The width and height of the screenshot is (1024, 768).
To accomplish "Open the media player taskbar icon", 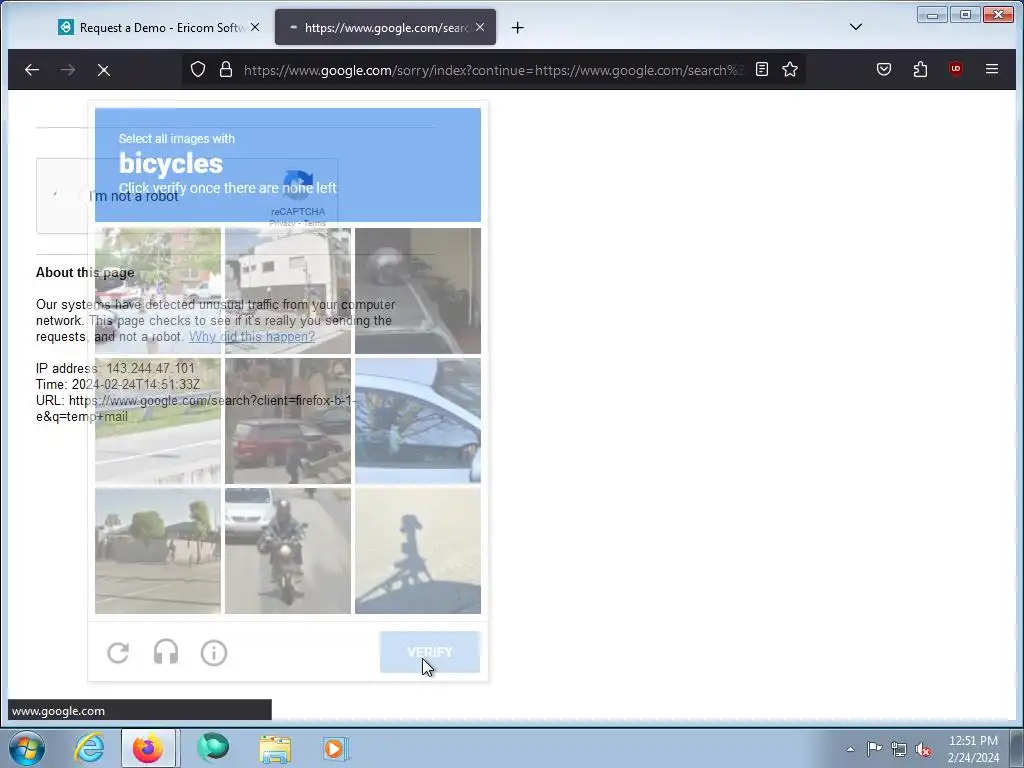I will point(335,748).
